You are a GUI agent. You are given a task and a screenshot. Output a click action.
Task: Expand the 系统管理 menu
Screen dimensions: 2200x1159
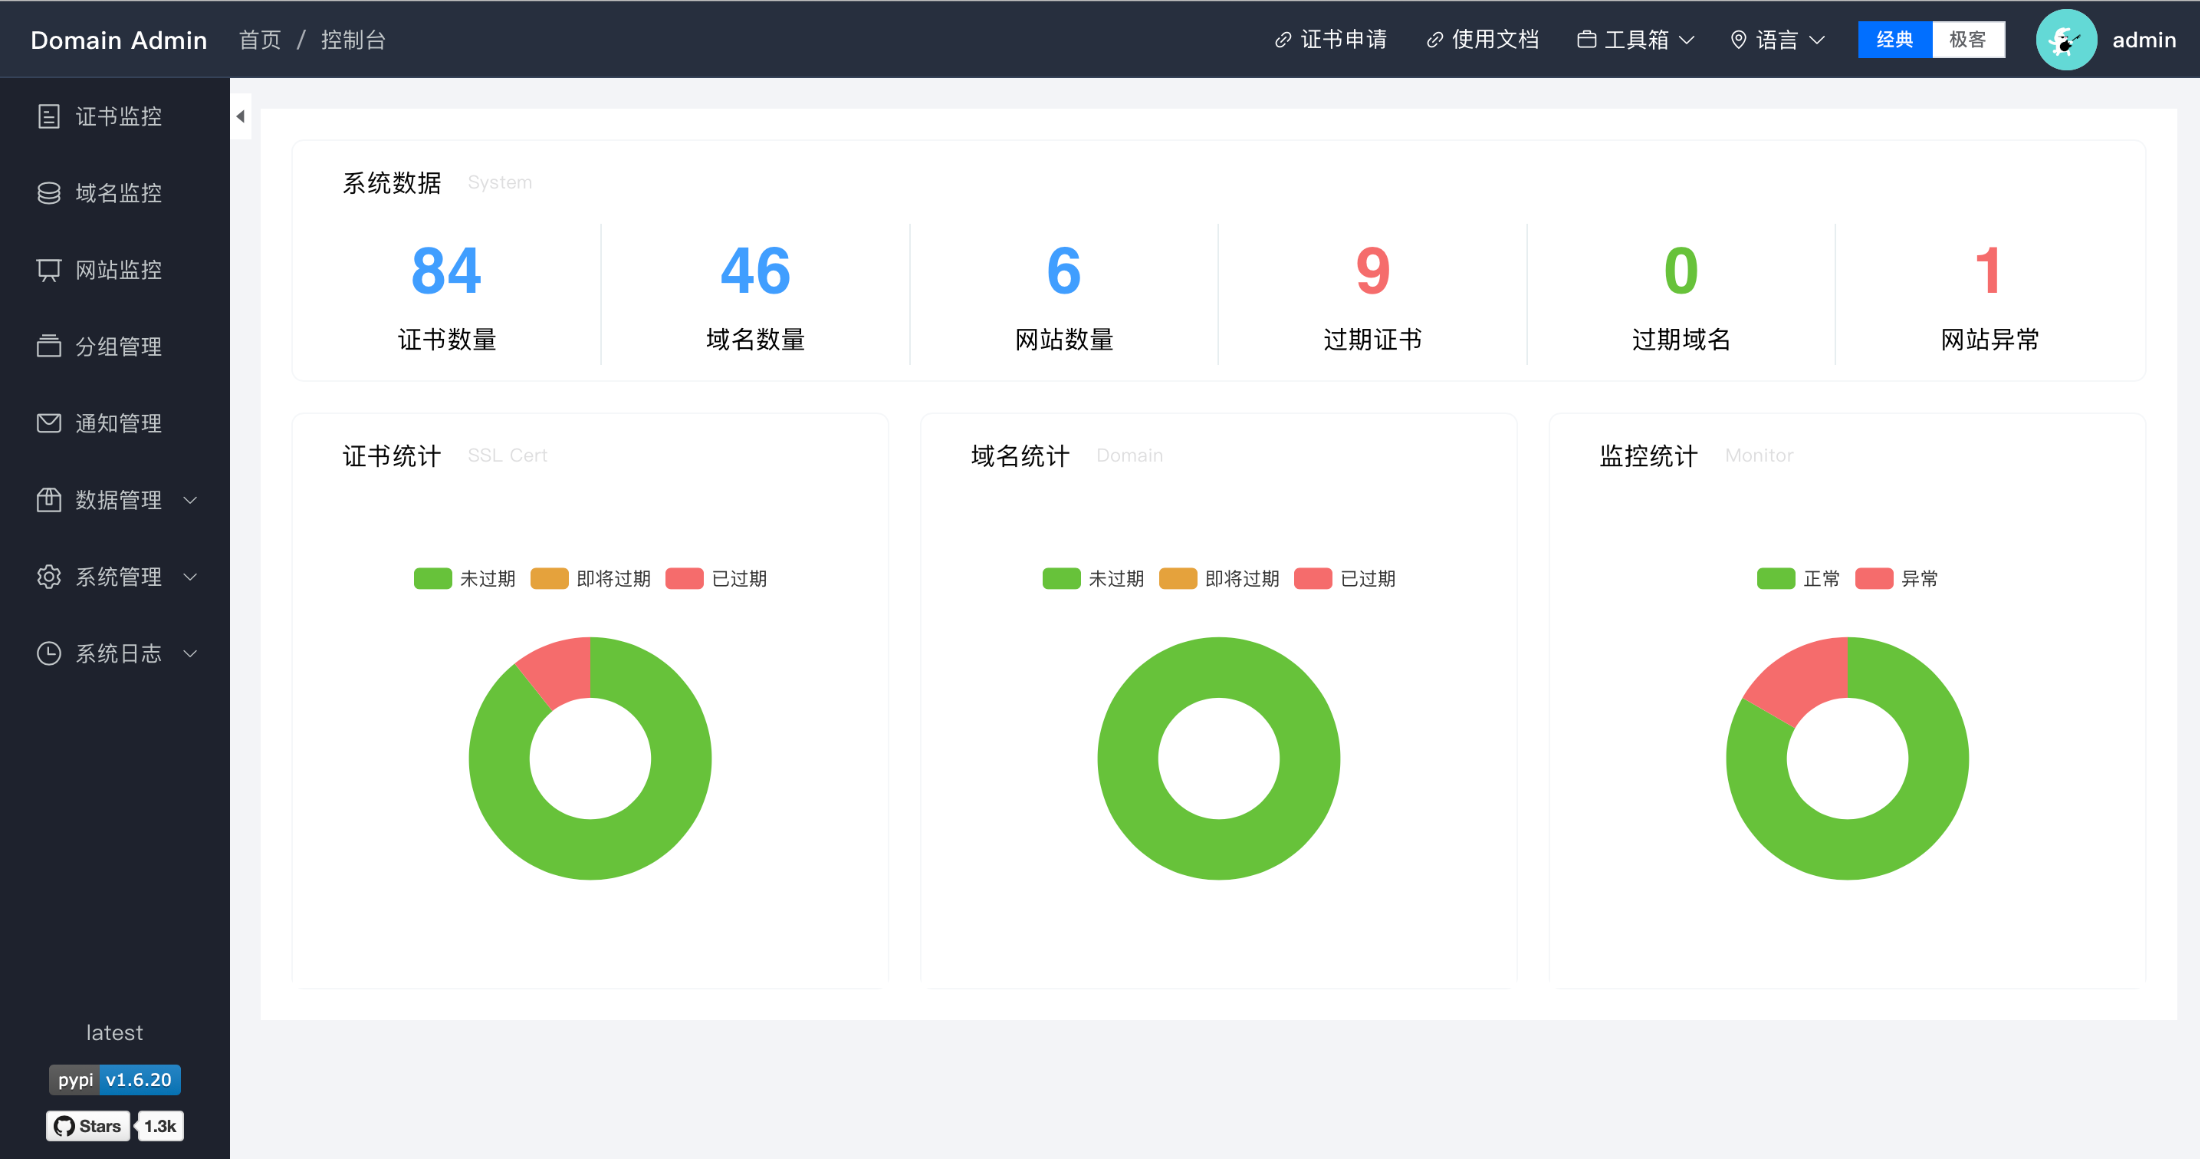coord(117,576)
